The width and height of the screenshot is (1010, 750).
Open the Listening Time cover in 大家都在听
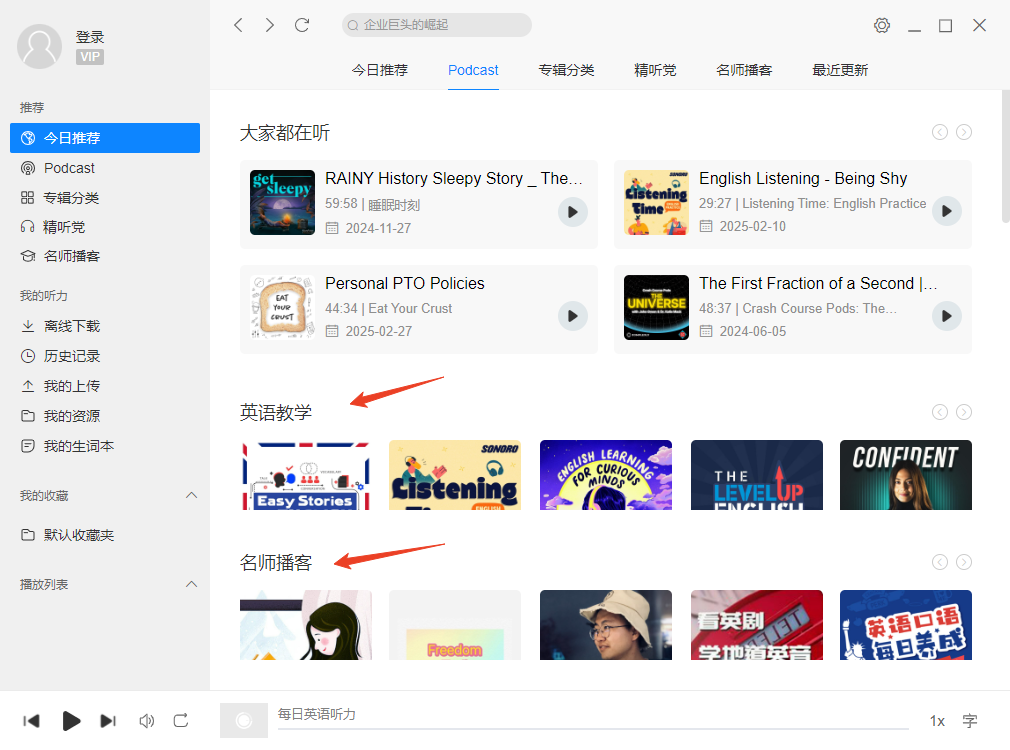click(656, 203)
